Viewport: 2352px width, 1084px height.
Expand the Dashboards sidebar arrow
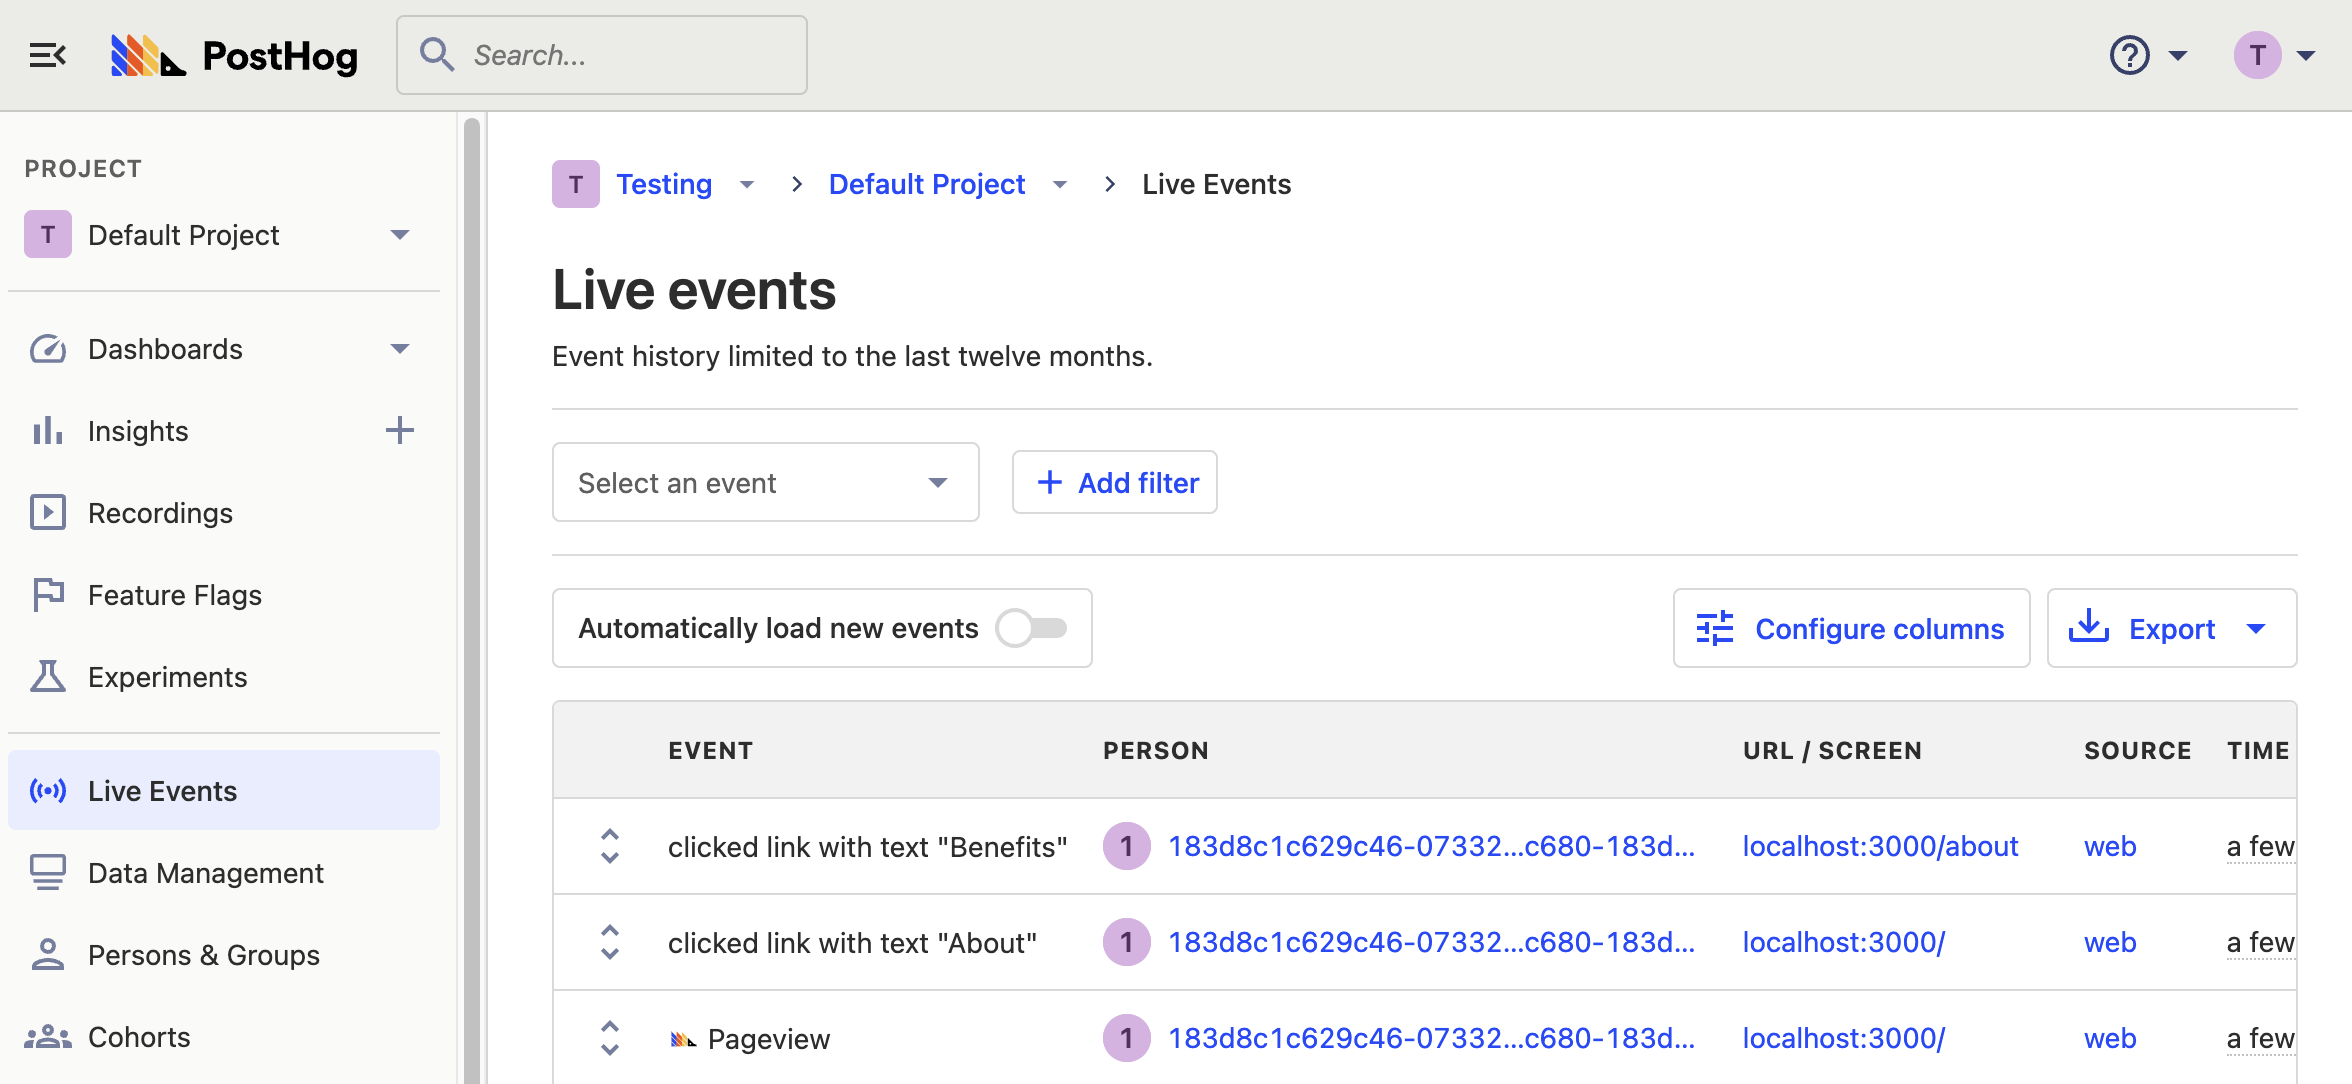tap(400, 349)
